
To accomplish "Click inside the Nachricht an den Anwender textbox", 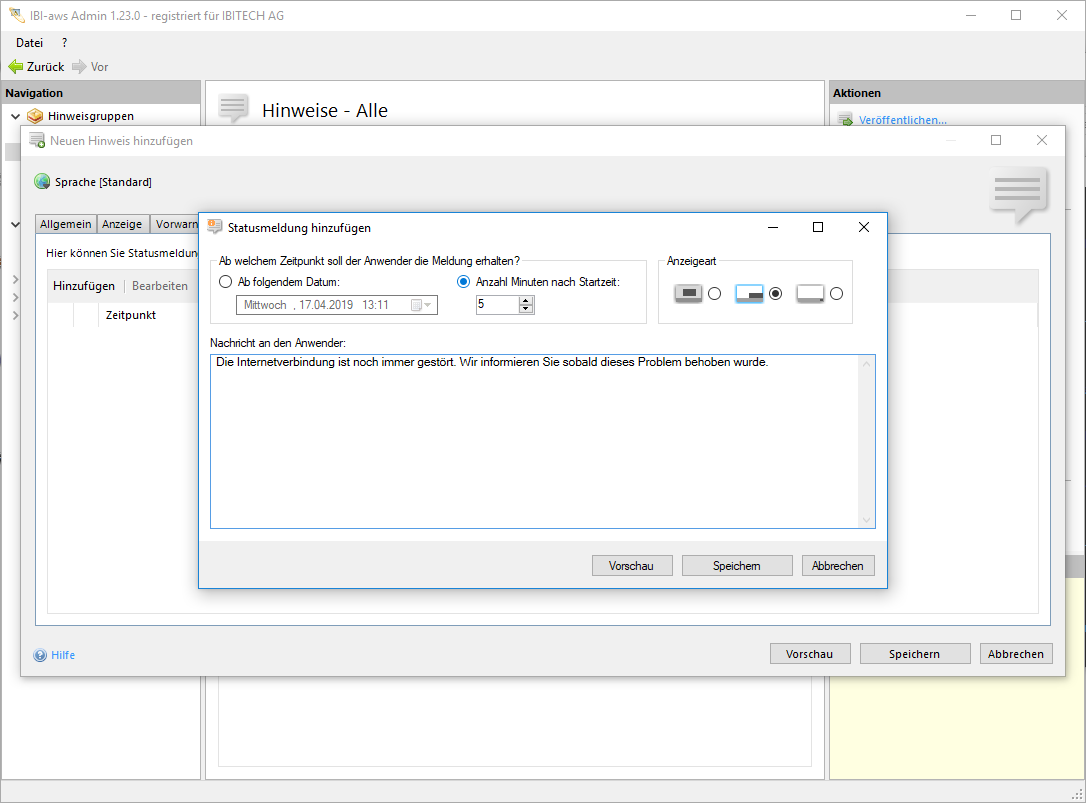I will pyautogui.click(x=535, y=440).
